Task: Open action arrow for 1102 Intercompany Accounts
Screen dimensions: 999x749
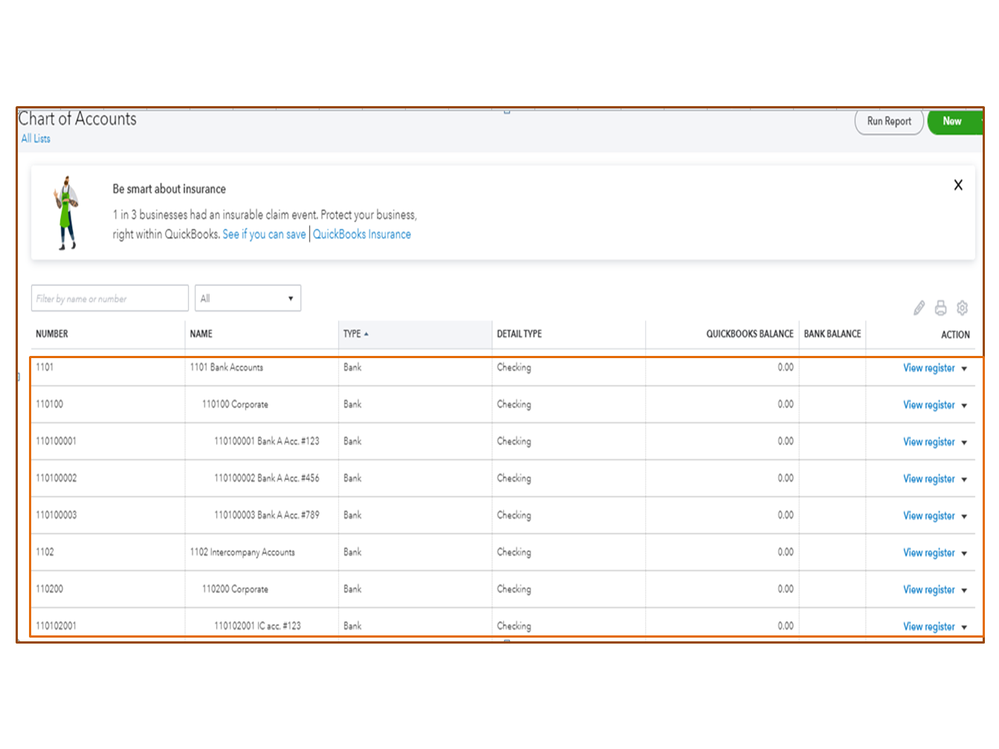Action: (964, 554)
